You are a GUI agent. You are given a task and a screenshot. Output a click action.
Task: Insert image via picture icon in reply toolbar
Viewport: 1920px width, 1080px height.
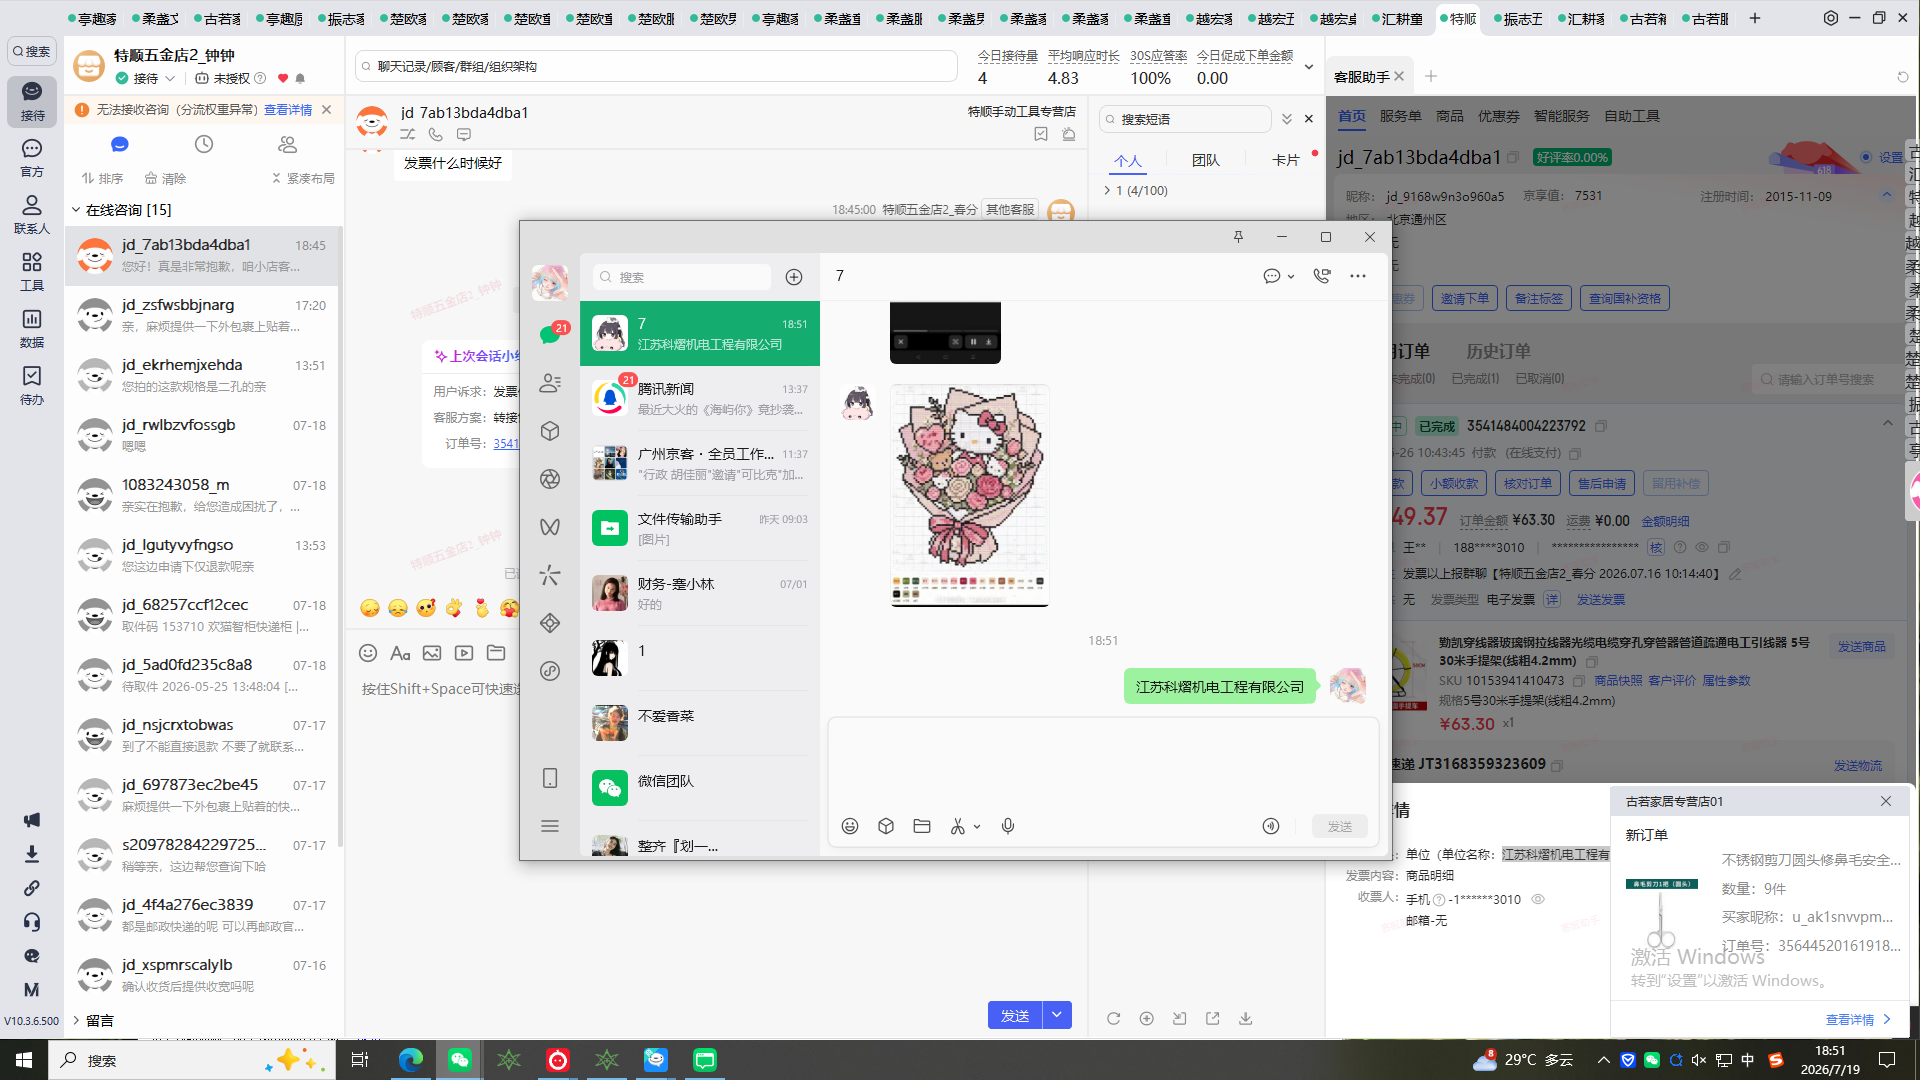432,653
